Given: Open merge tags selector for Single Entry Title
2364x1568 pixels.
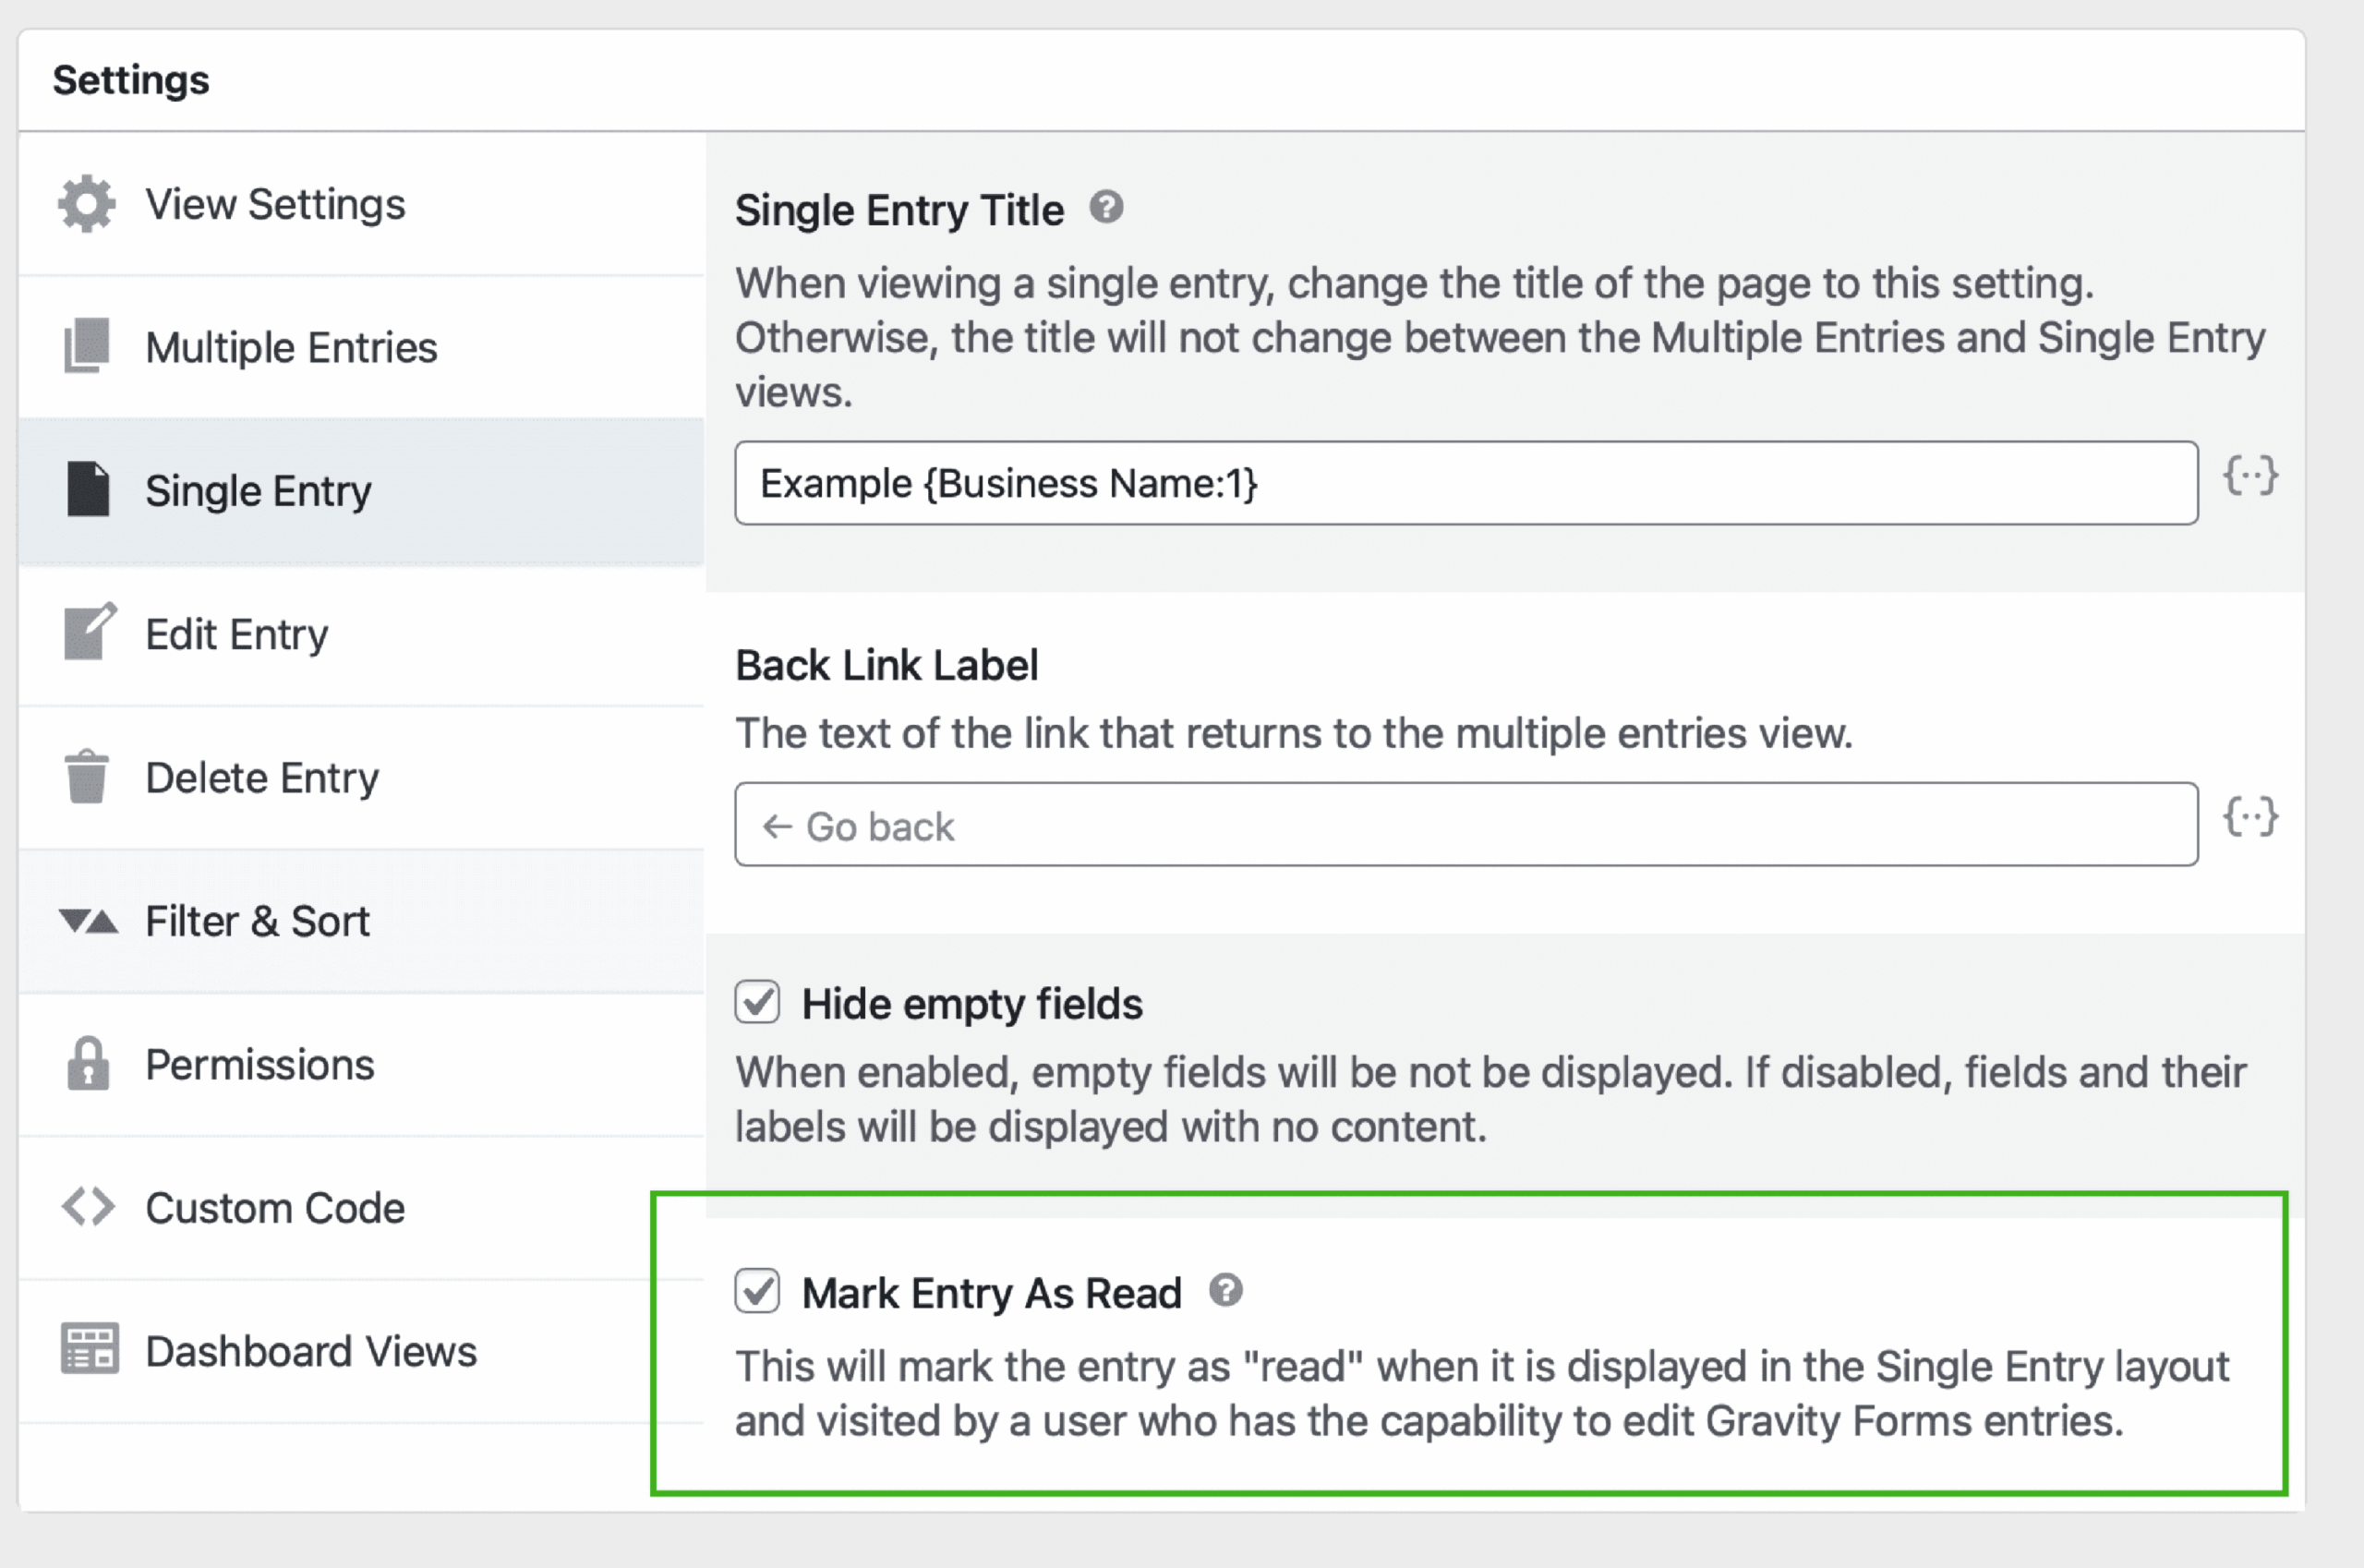Looking at the screenshot, I should (2250, 476).
